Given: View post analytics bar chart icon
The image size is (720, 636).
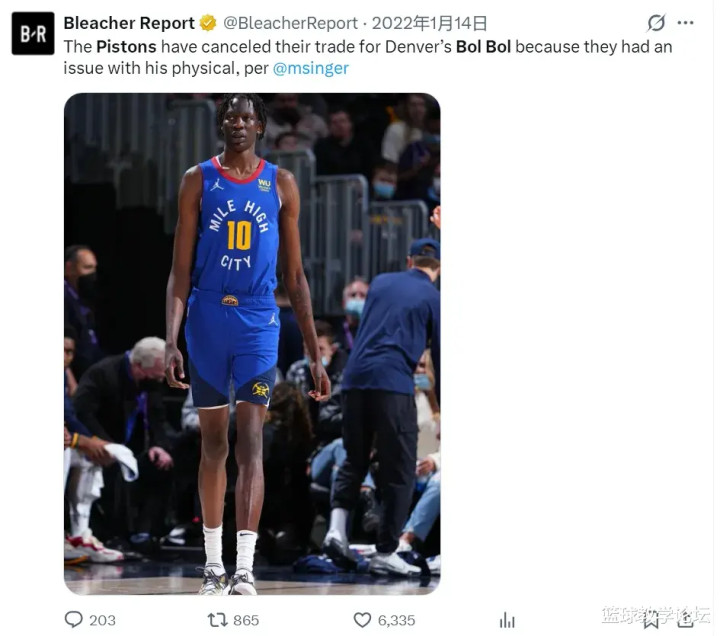Looking at the screenshot, I should point(507,620).
